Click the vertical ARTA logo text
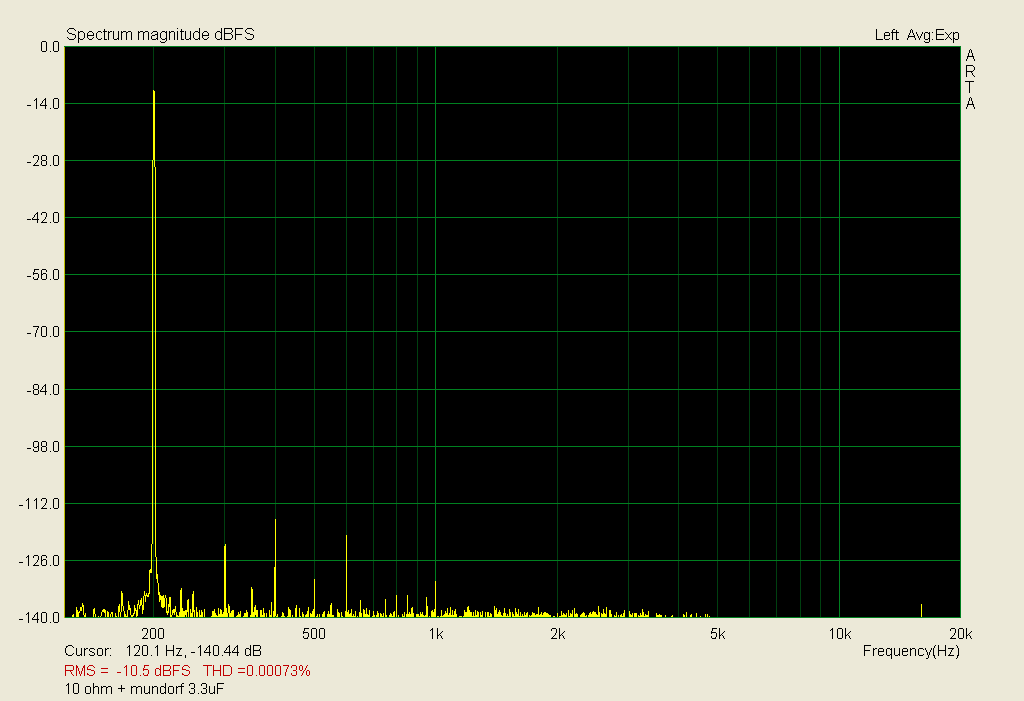The width and height of the screenshot is (1024, 701). pyautogui.click(x=970, y=79)
